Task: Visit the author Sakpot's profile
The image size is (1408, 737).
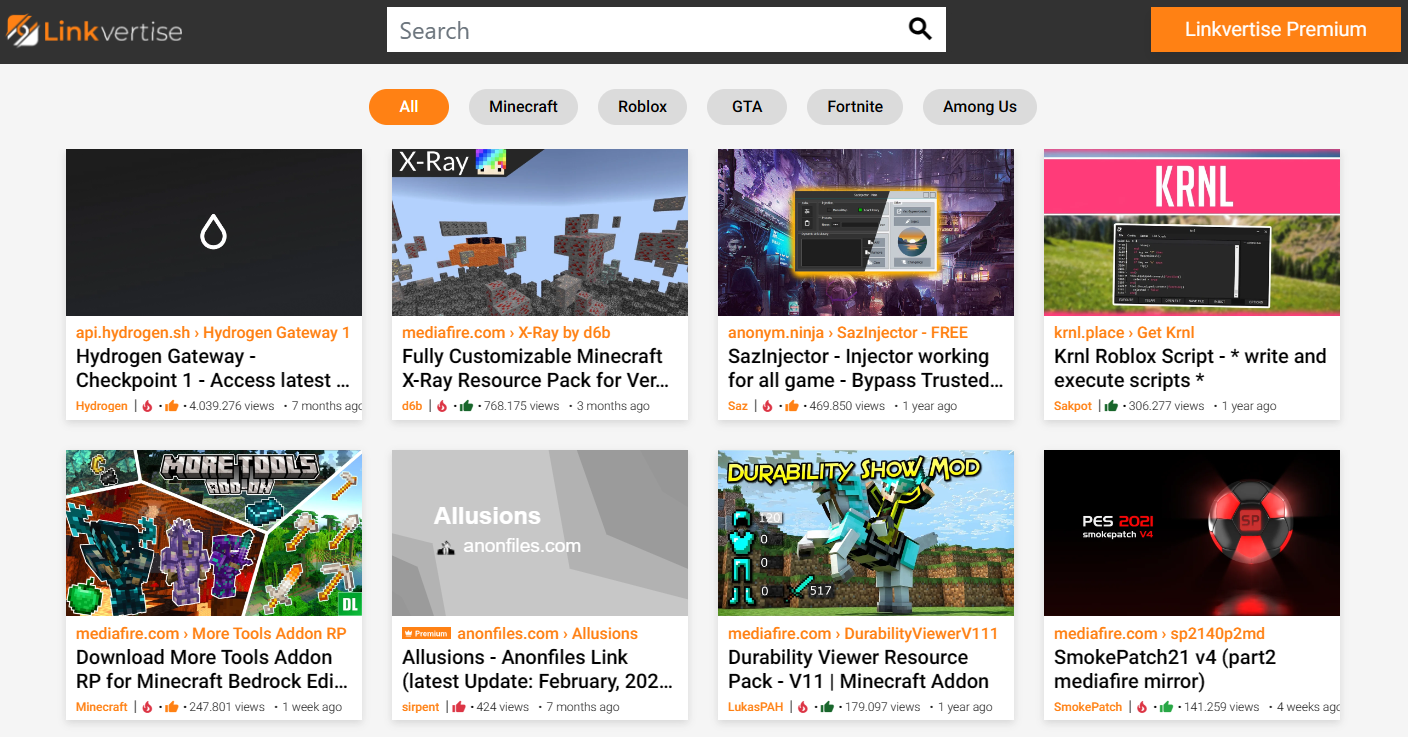Action: (1073, 406)
